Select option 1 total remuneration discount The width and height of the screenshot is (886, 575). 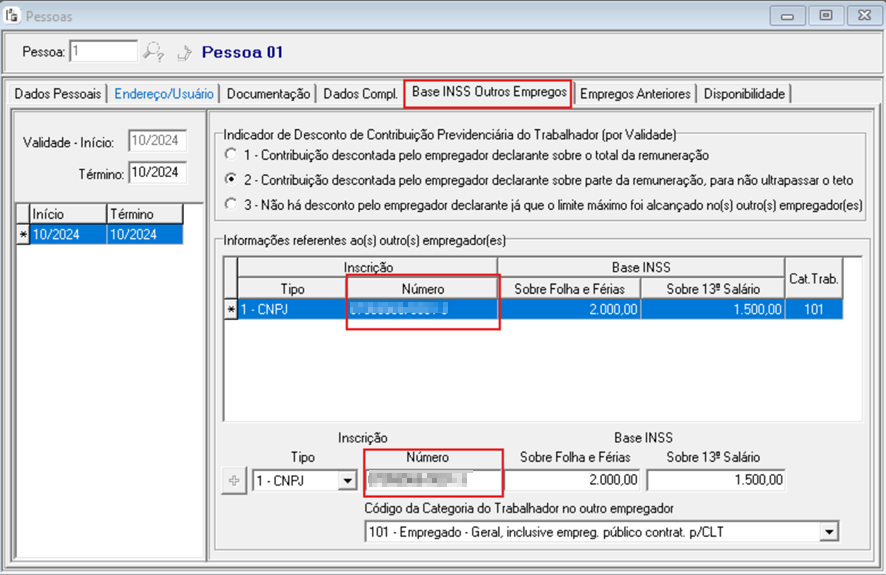coord(232,155)
